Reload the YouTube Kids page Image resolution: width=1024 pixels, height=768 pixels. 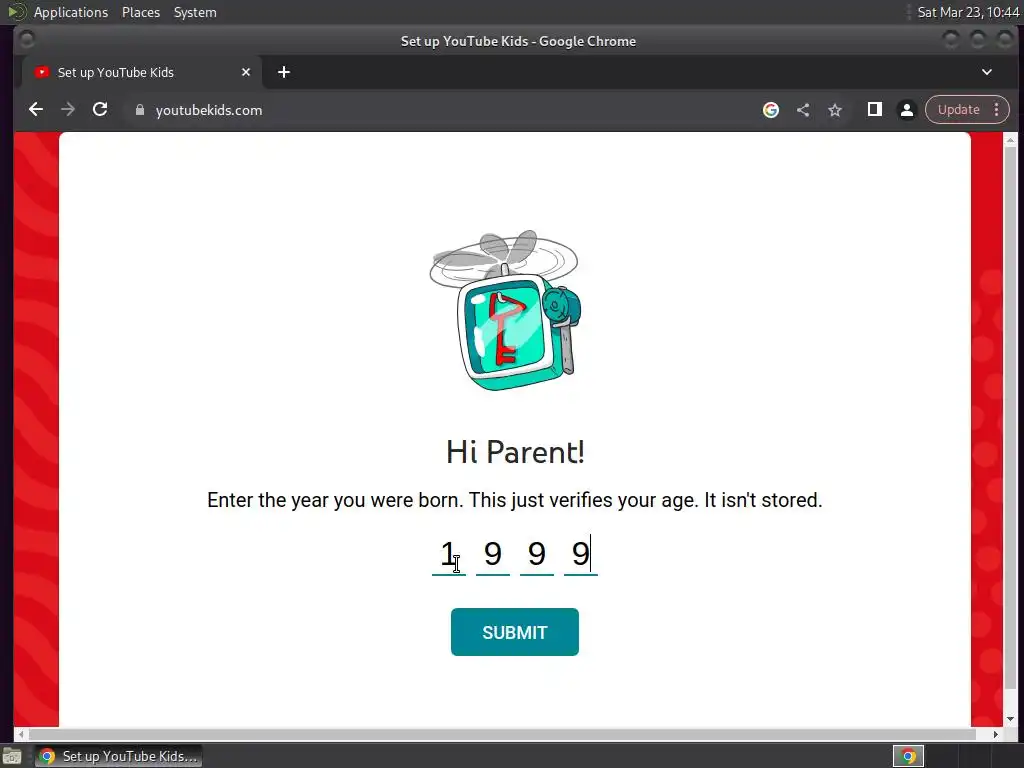click(100, 110)
